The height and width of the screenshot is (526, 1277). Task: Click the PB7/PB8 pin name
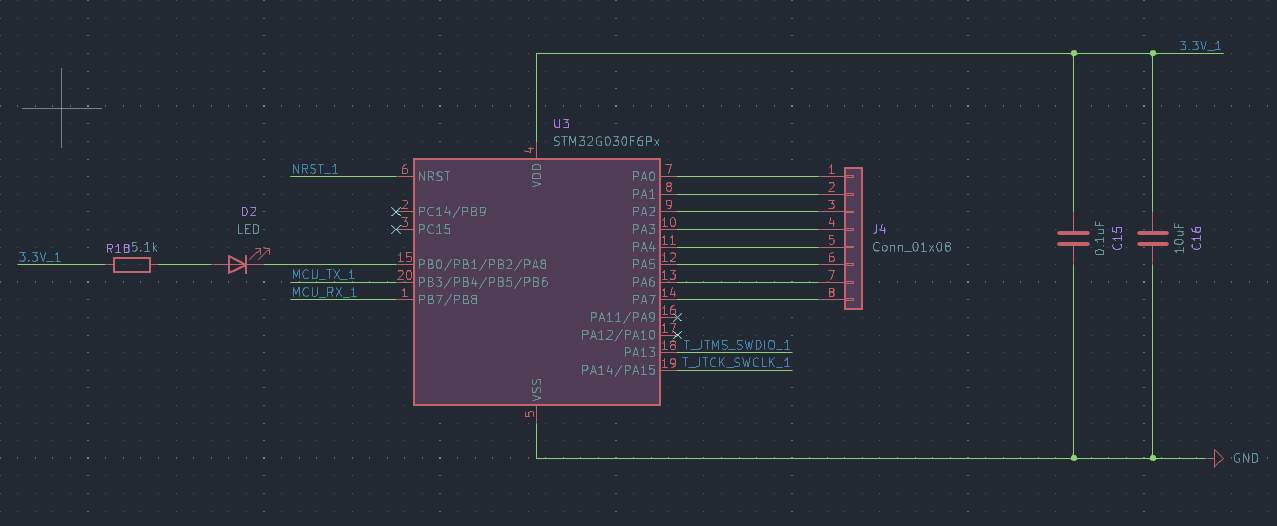pos(448,299)
